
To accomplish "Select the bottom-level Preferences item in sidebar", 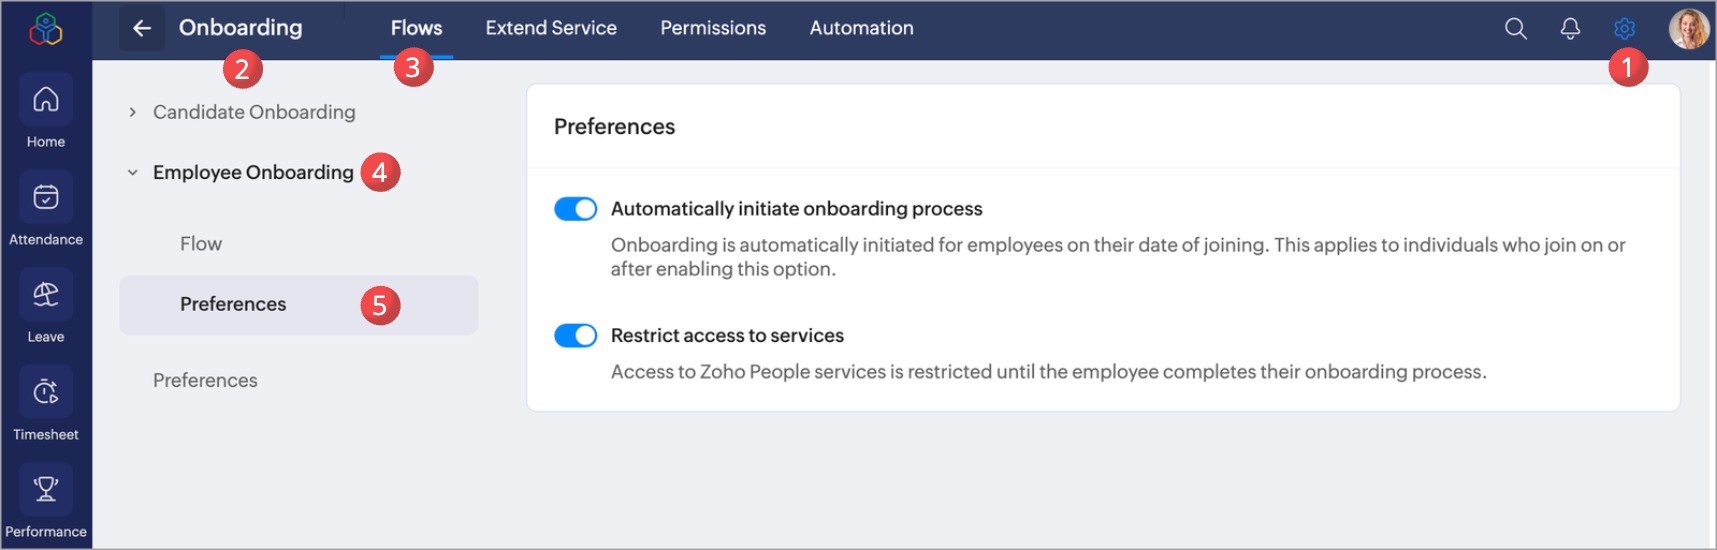I will click(205, 380).
